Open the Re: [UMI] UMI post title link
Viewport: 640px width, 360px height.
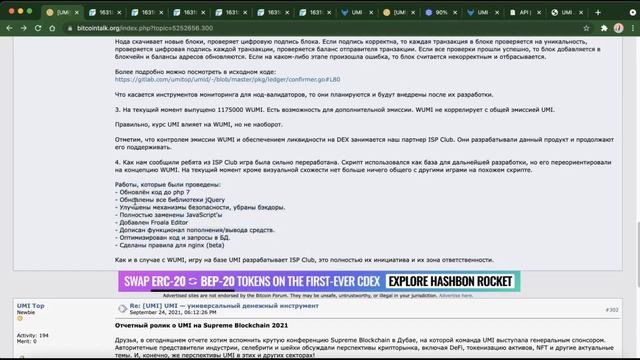pos(224,306)
